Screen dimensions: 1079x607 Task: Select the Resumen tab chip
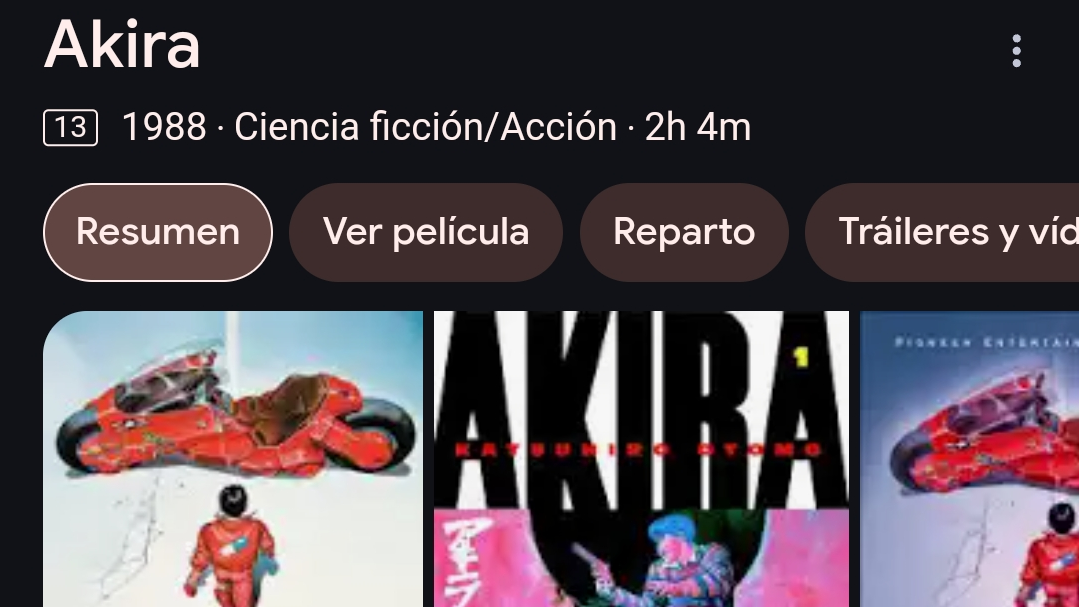click(x=158, y=232)
